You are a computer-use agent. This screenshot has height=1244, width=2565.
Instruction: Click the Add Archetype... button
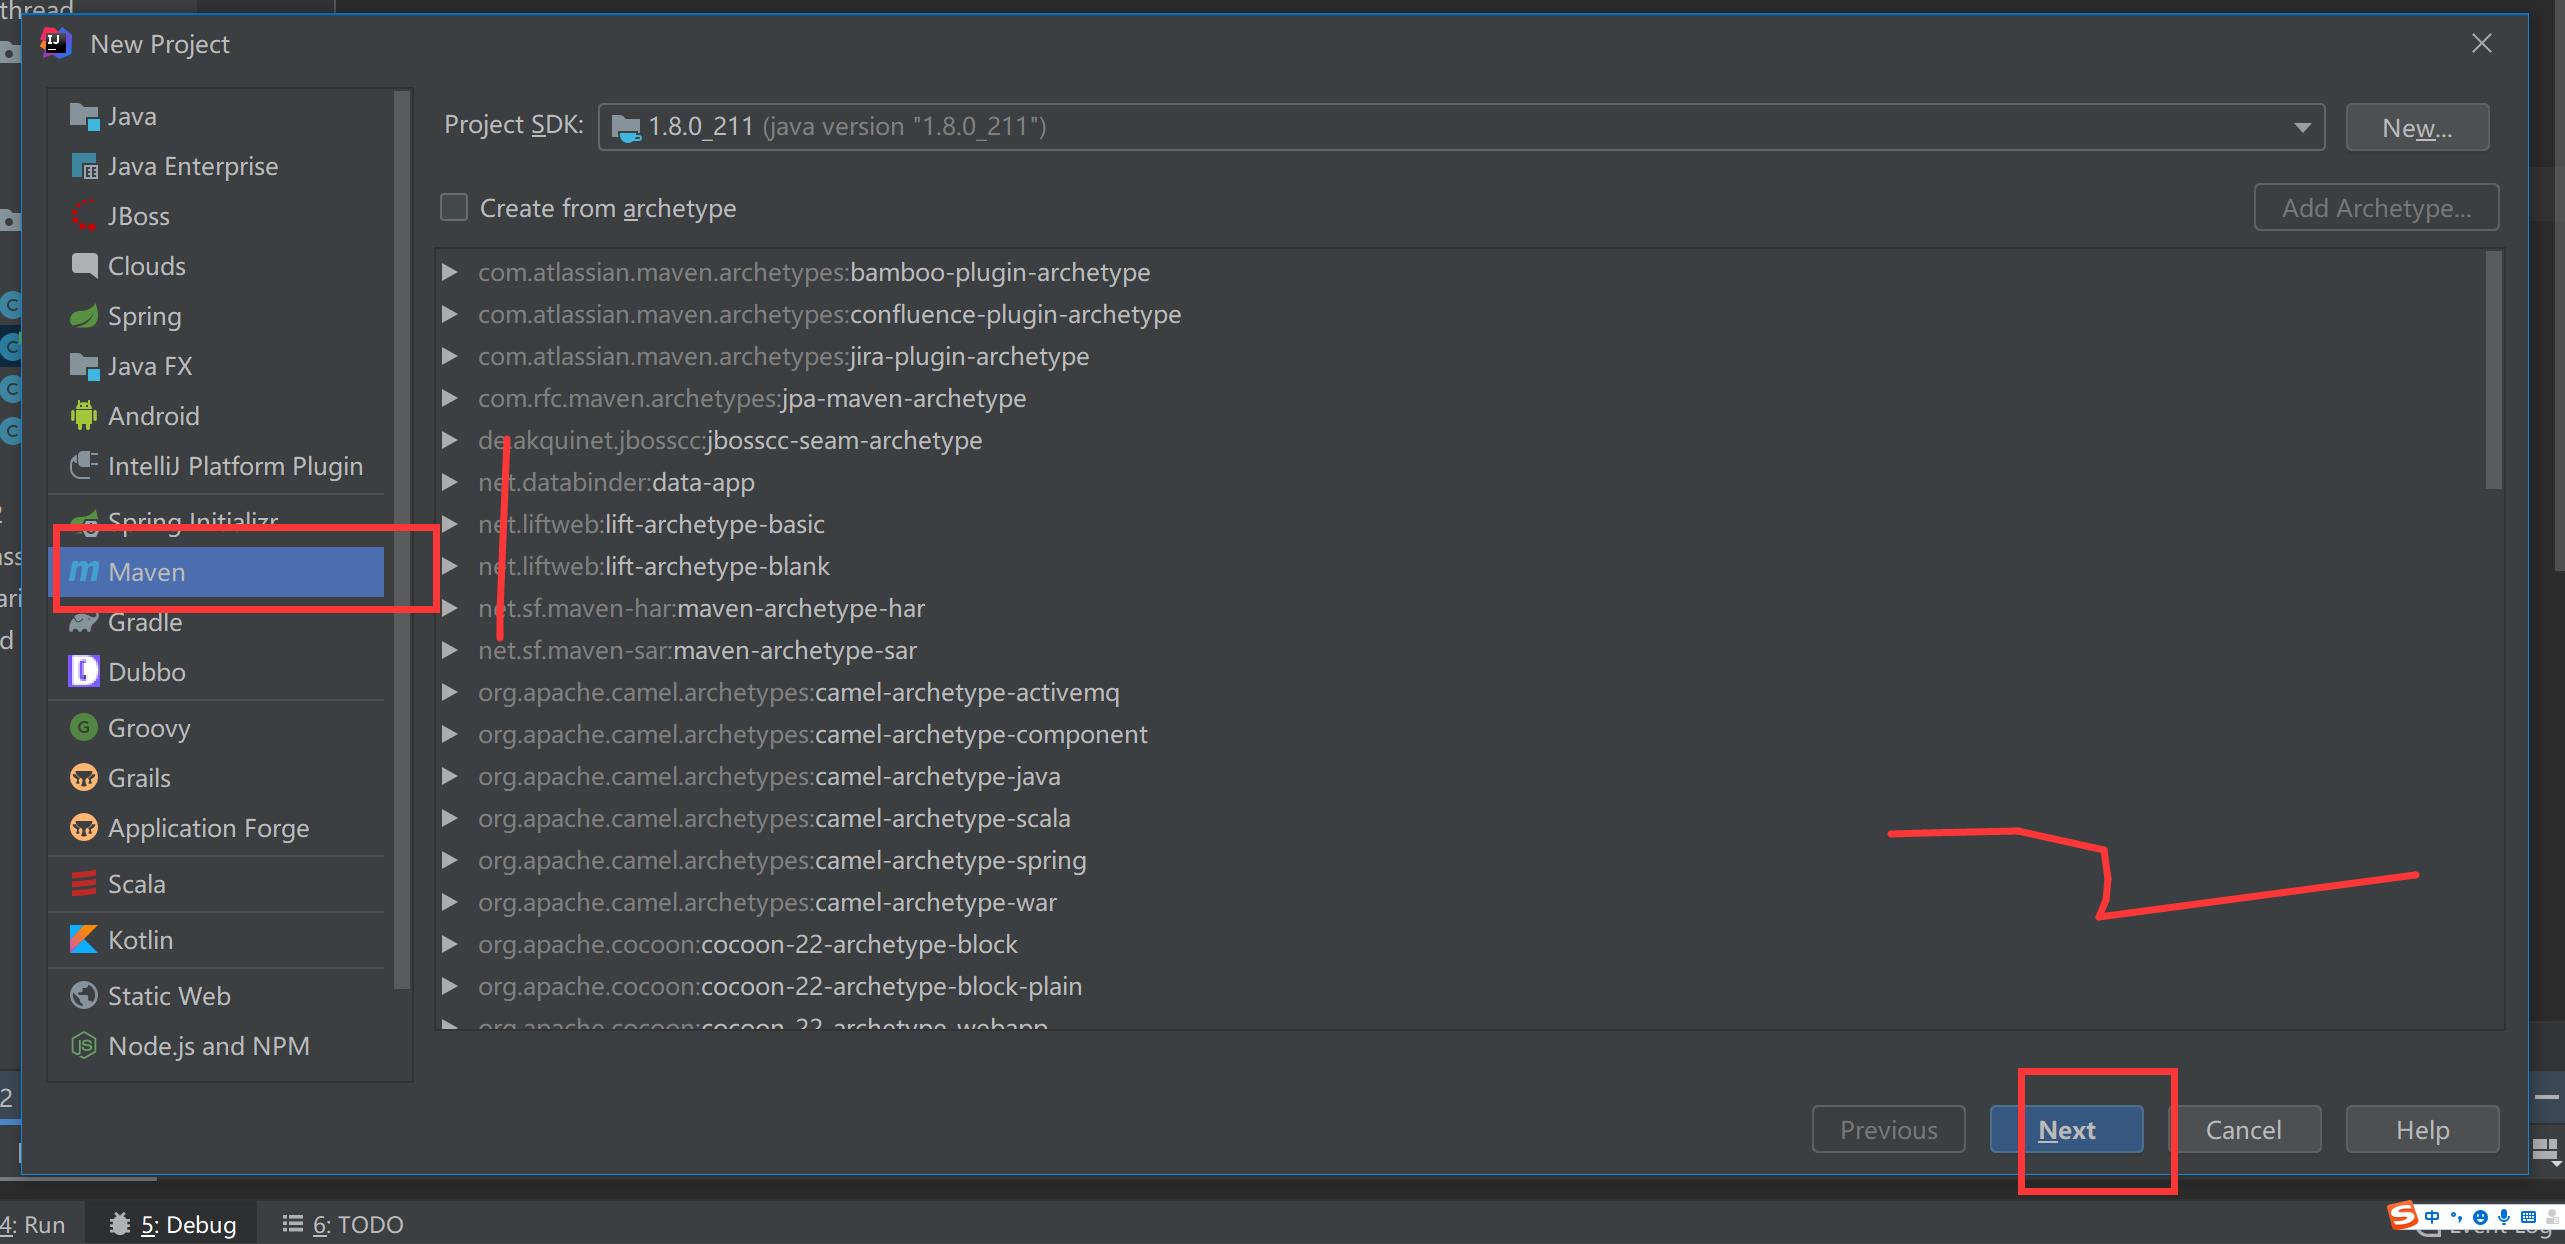click(2376, 207)
